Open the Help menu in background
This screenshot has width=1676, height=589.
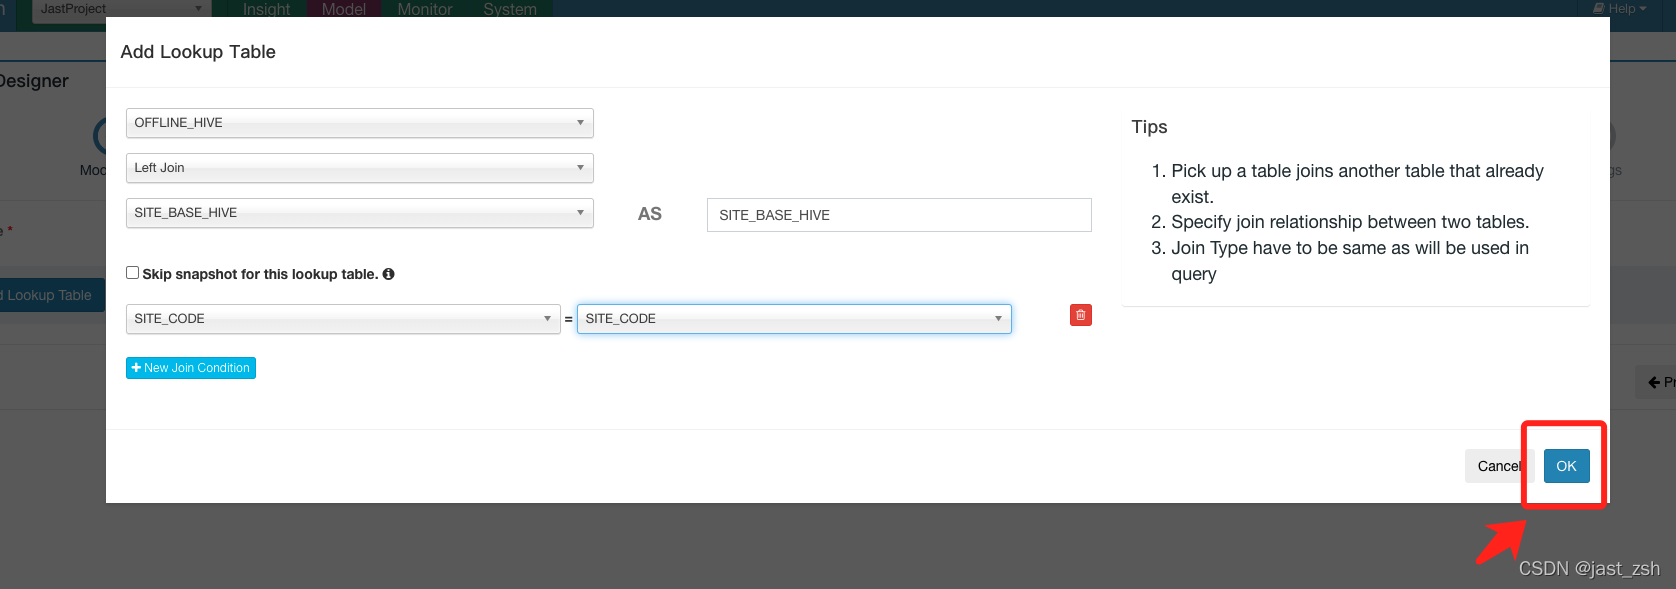tap(1619, 9)
